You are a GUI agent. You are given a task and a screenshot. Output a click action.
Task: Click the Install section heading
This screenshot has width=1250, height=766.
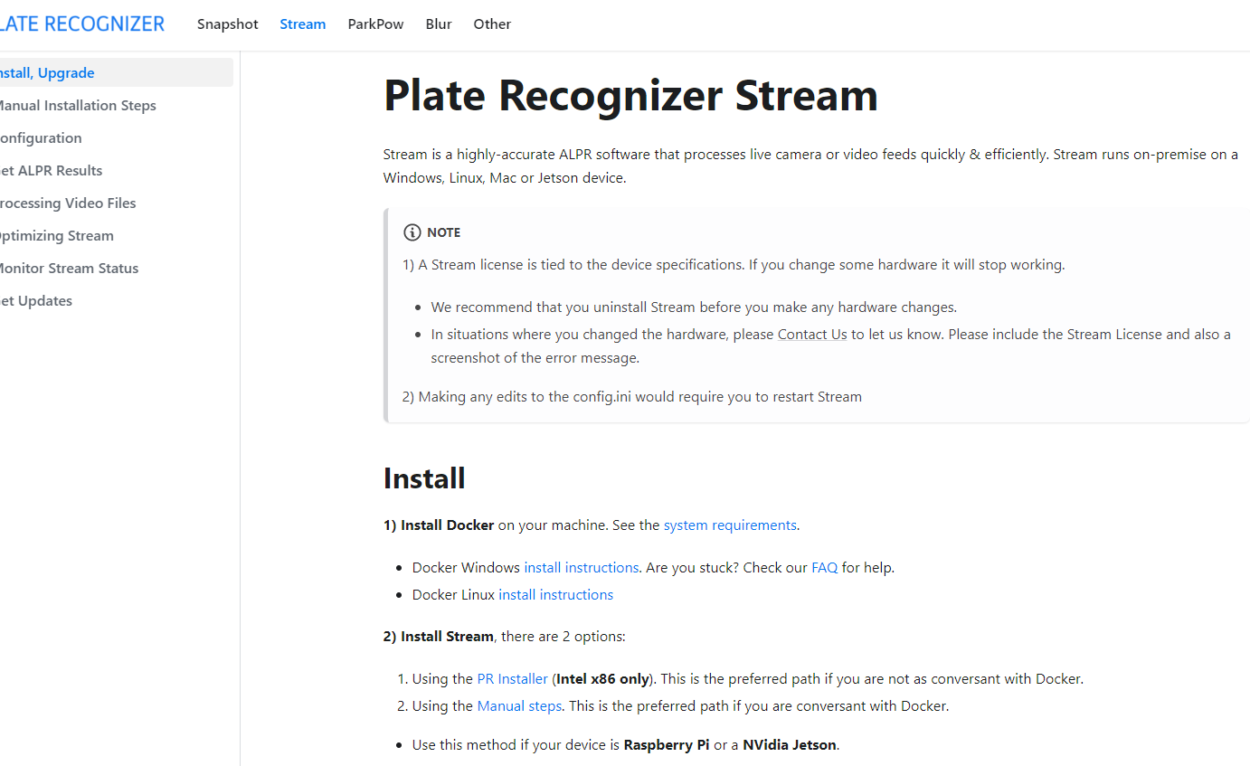pos(424,478)
